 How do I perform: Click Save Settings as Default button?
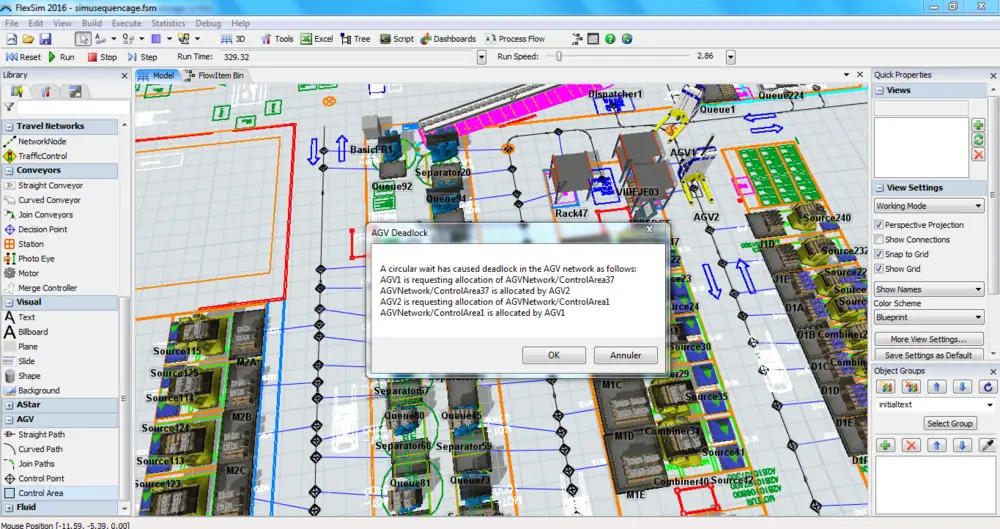(x=928, y=355)
